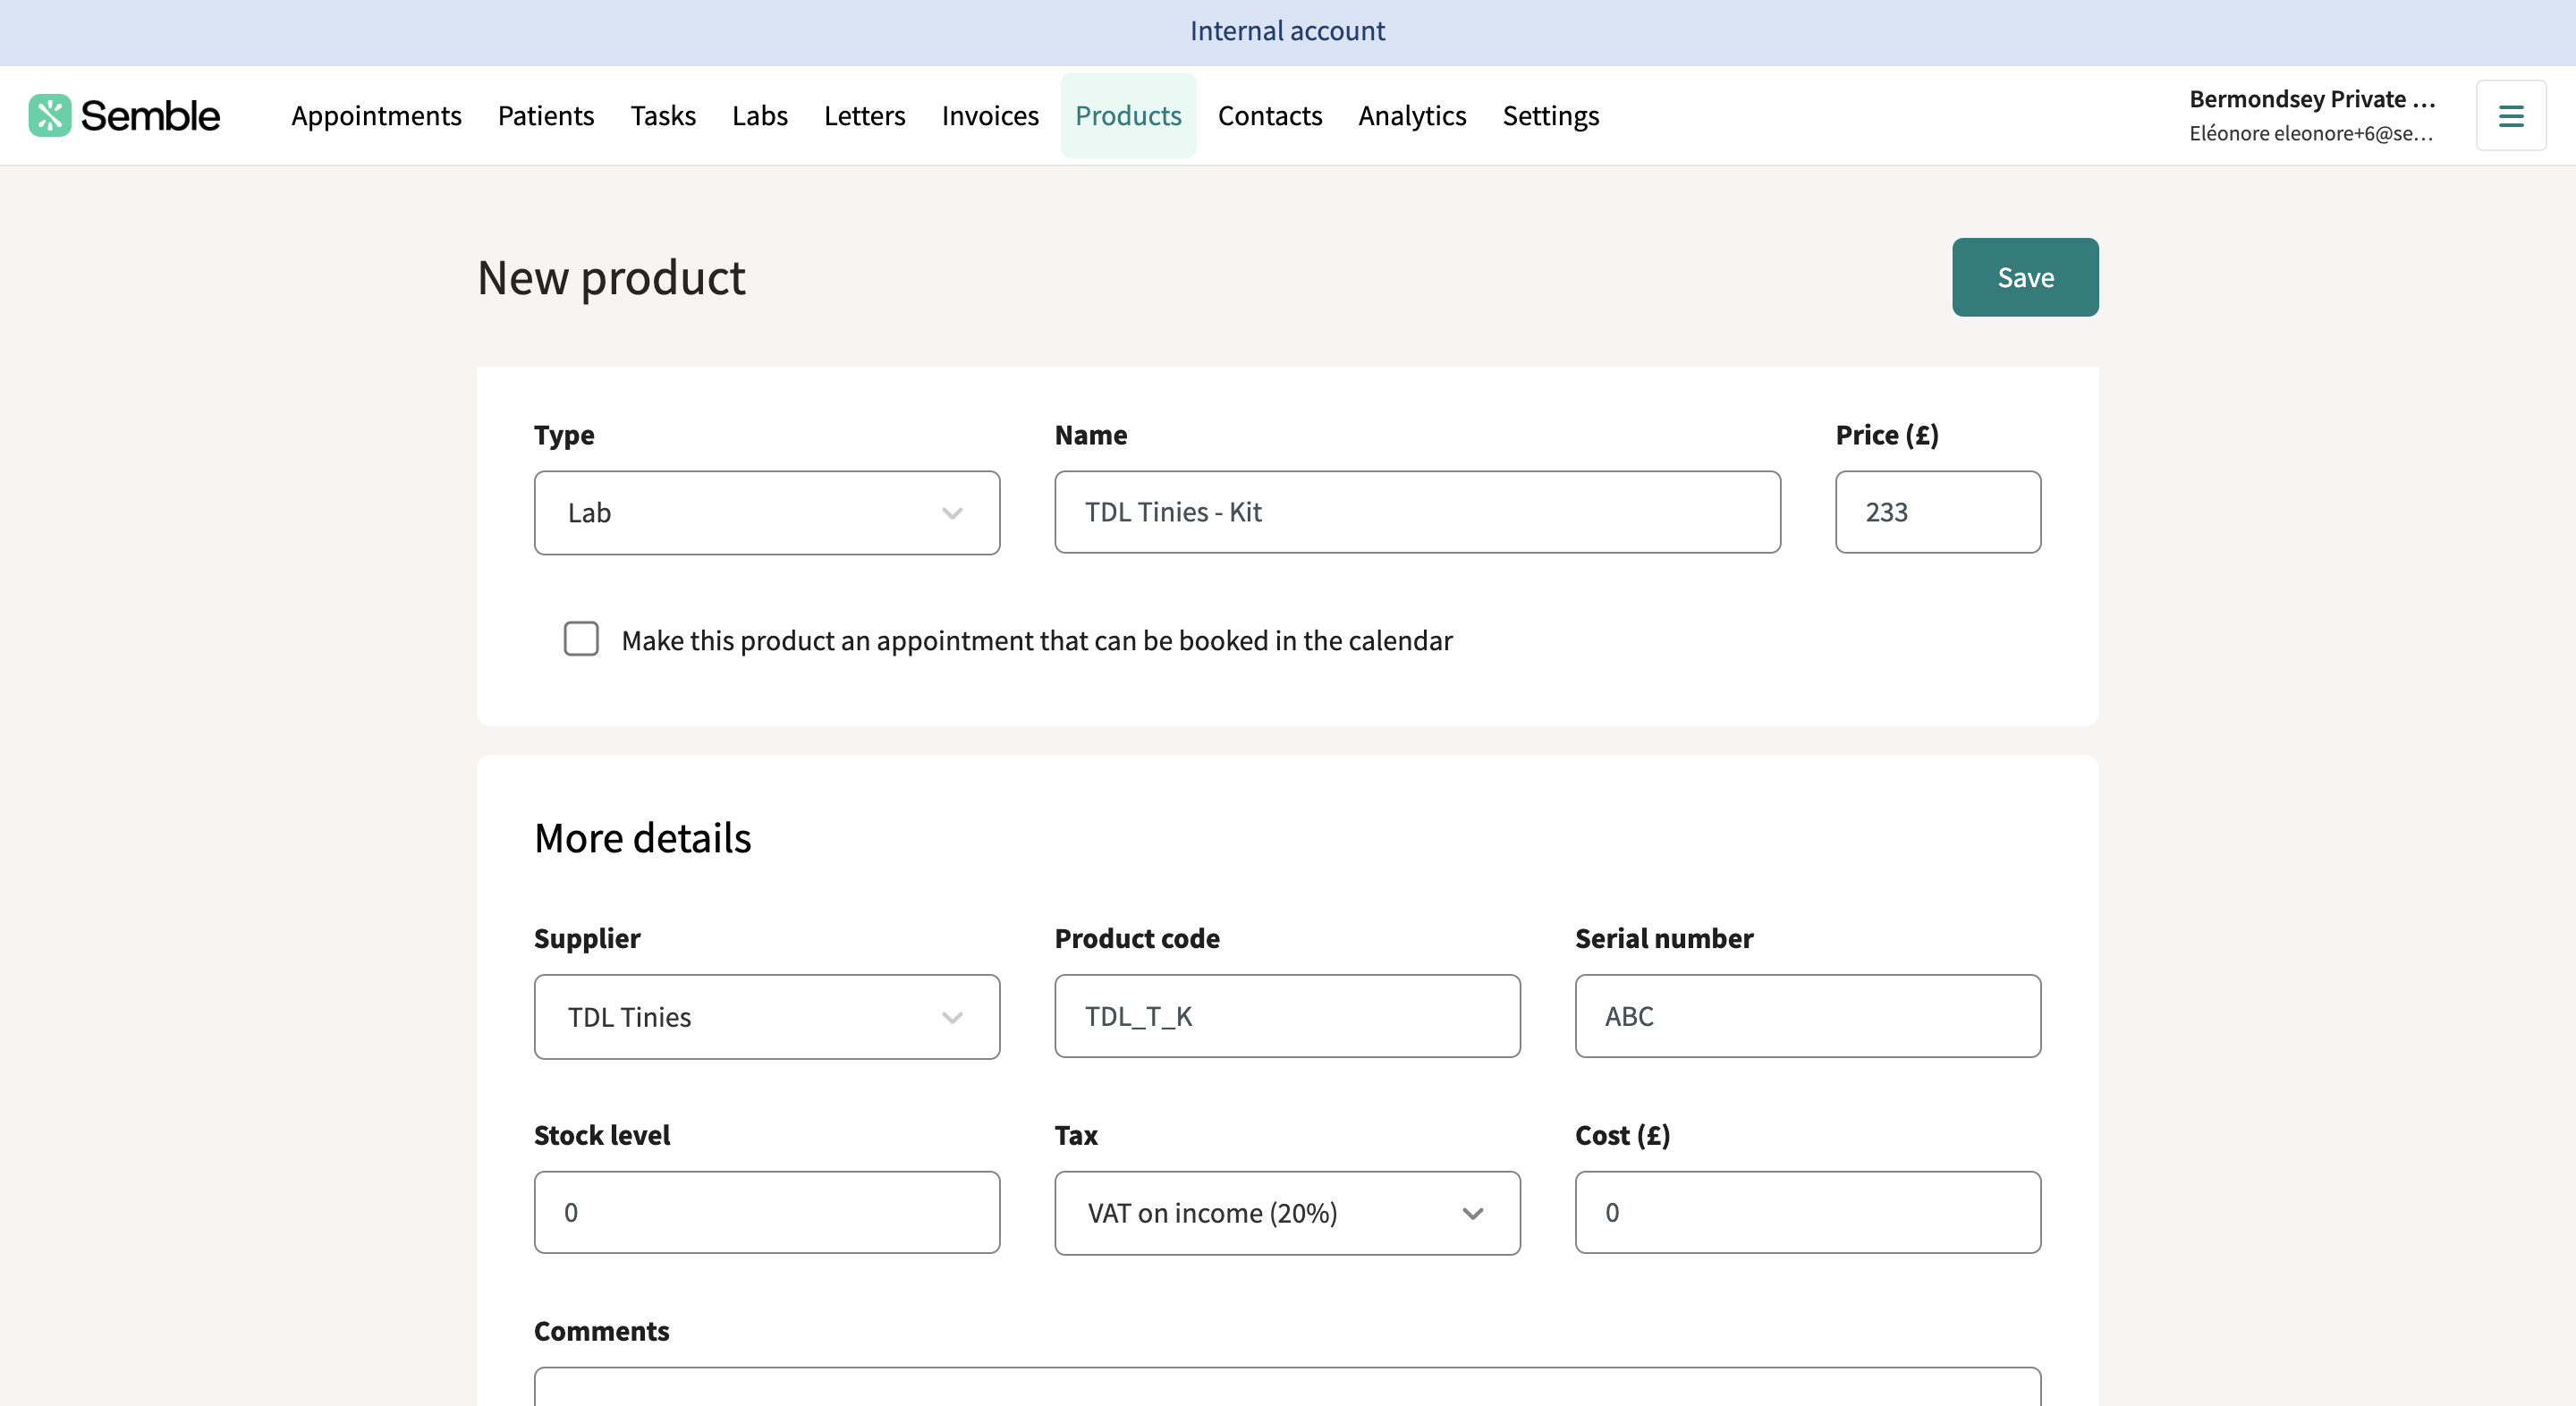Open Contacts from navigation
The image size is (2576, 1406).
(1270, 115)
